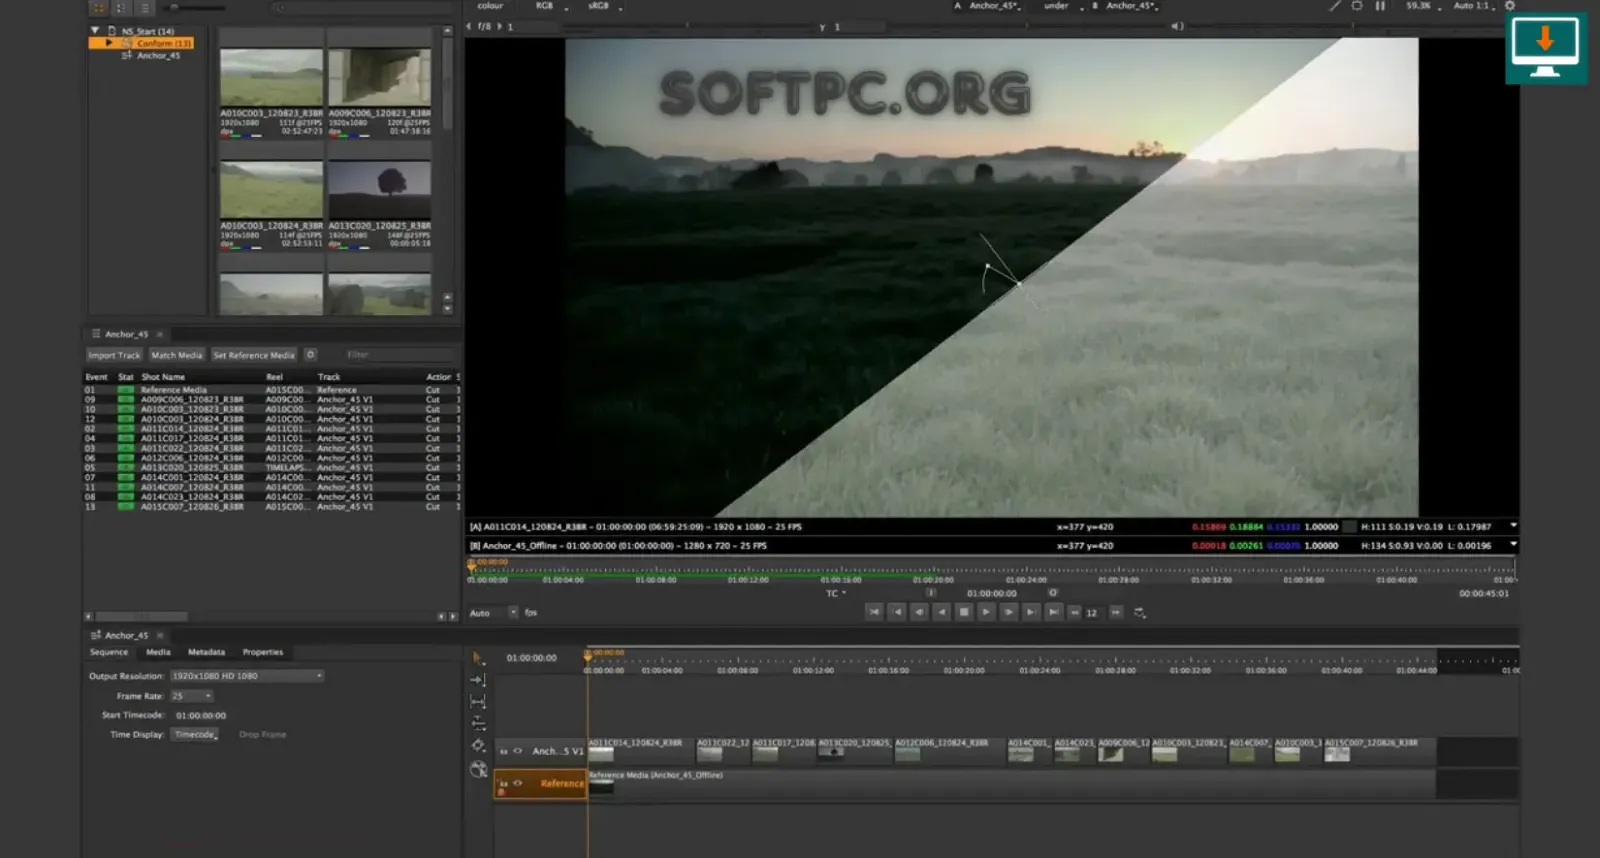Image resolution: width=1600 pixels, height=858 pixels.
Task: Select the timeline razor tool
Action: [x=478, y=746]
